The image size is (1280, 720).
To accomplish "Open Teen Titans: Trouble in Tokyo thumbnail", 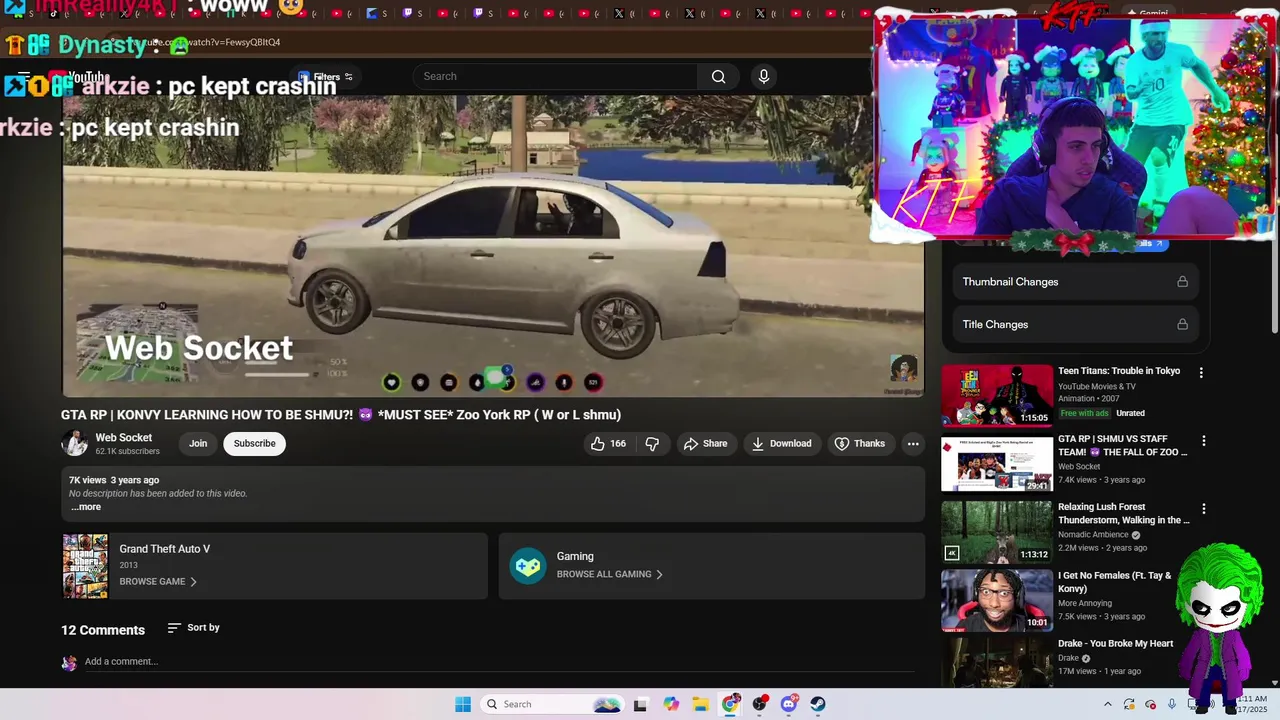I will [997, 395].
